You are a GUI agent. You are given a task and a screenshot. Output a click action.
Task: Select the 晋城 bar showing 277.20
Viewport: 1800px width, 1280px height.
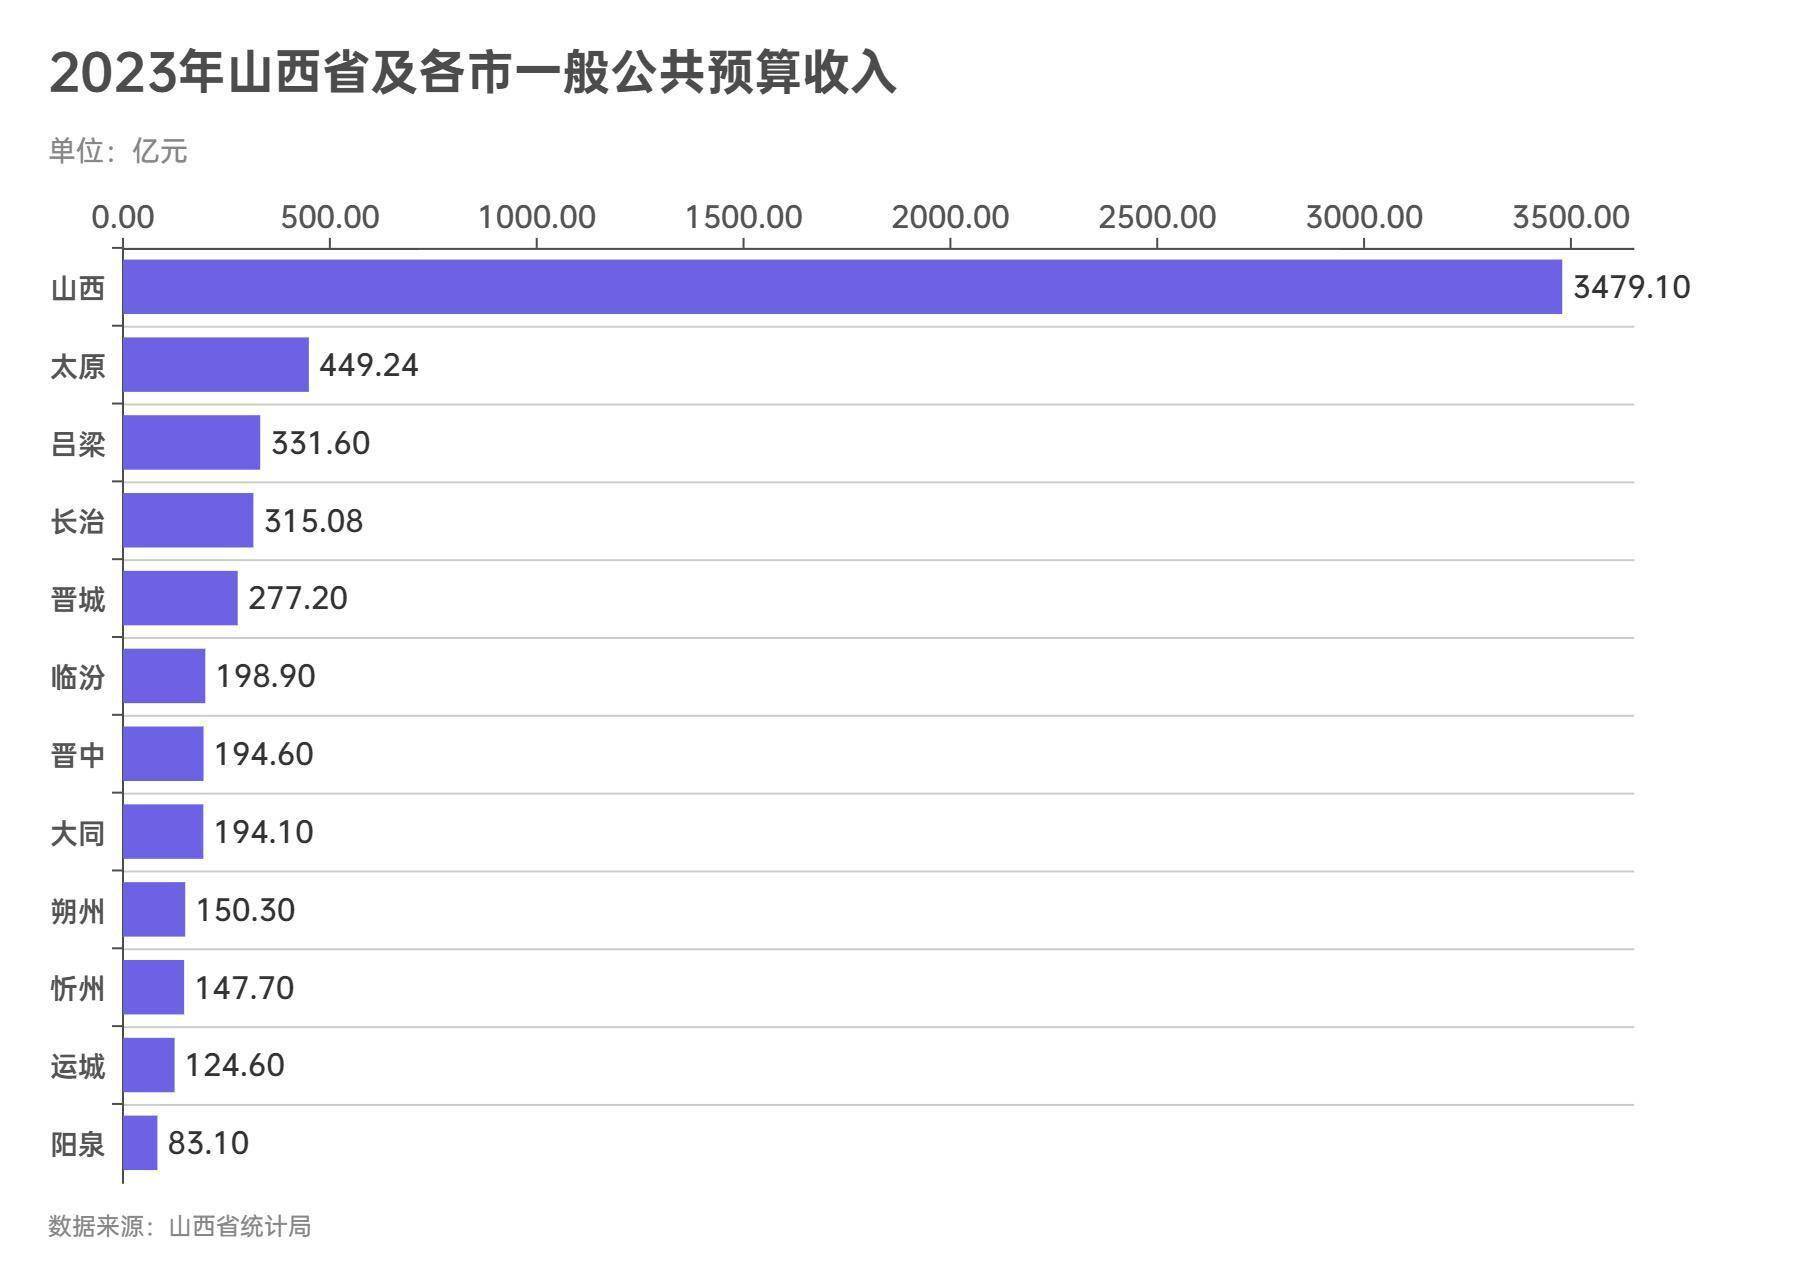coord(180,598)
